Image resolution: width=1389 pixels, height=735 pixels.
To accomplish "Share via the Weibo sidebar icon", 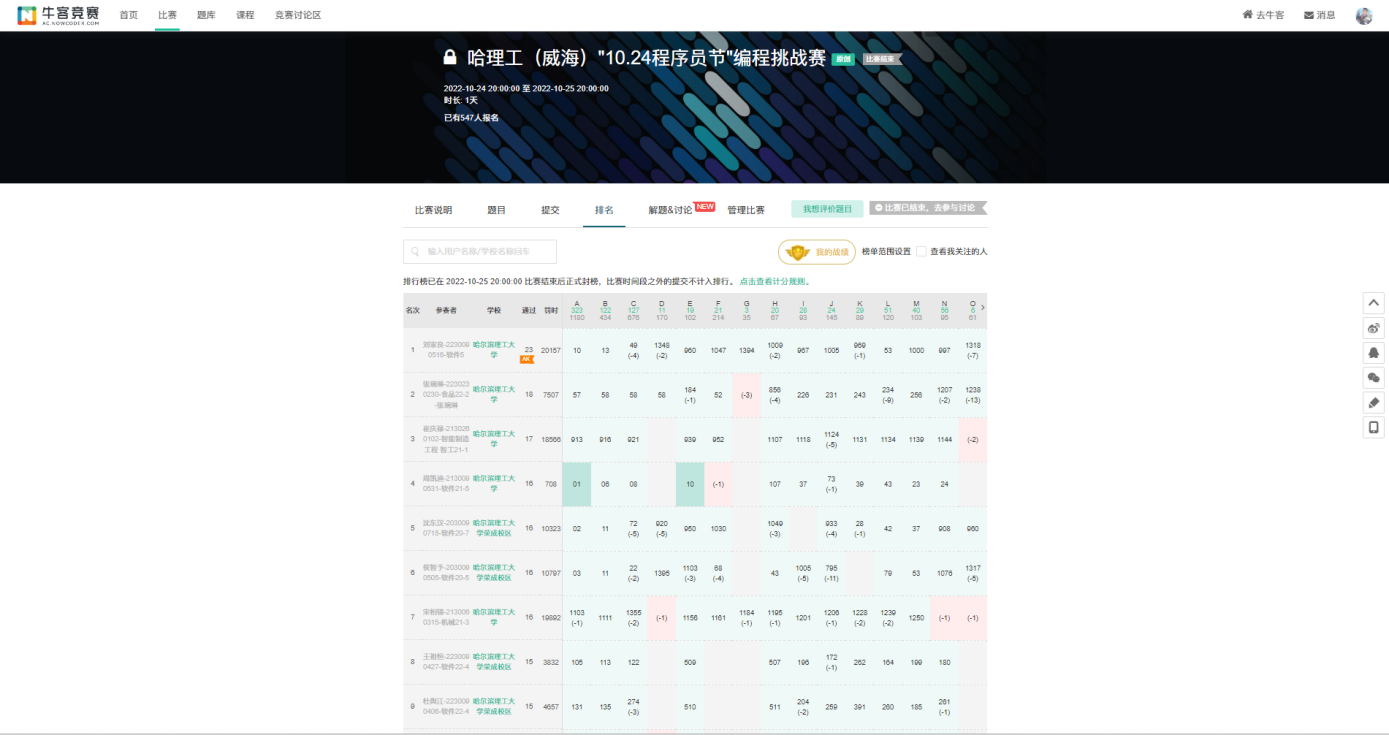I will pyautogui.click(x=1373, y=328).
